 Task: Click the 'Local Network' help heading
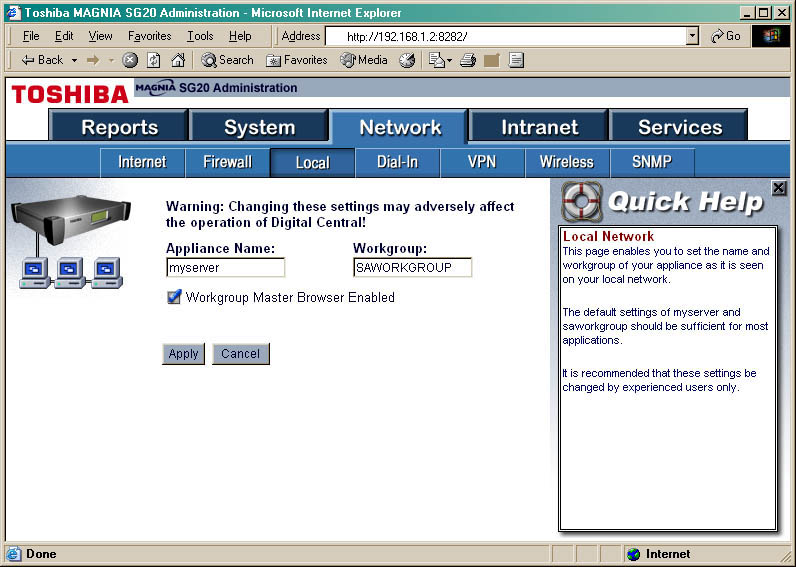pos(608,236)
